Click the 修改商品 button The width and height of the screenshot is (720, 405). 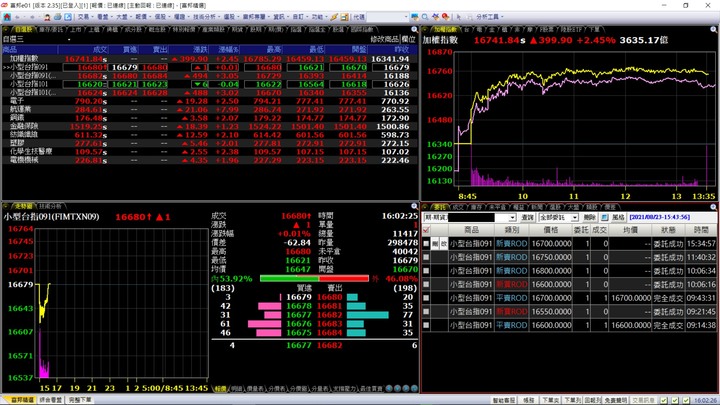[384, 39]
